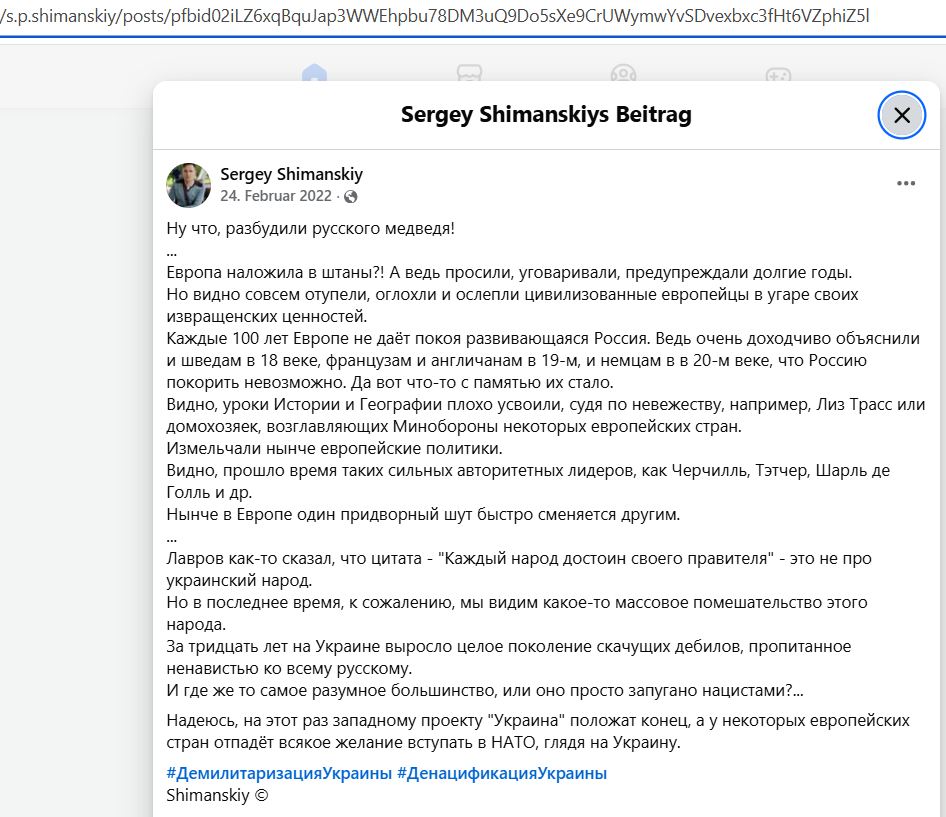This screenshot has width=946, height=817.
Task: Expand the post options via the ellipsis control
Action: pyautogui.click(x=906, y=182)
